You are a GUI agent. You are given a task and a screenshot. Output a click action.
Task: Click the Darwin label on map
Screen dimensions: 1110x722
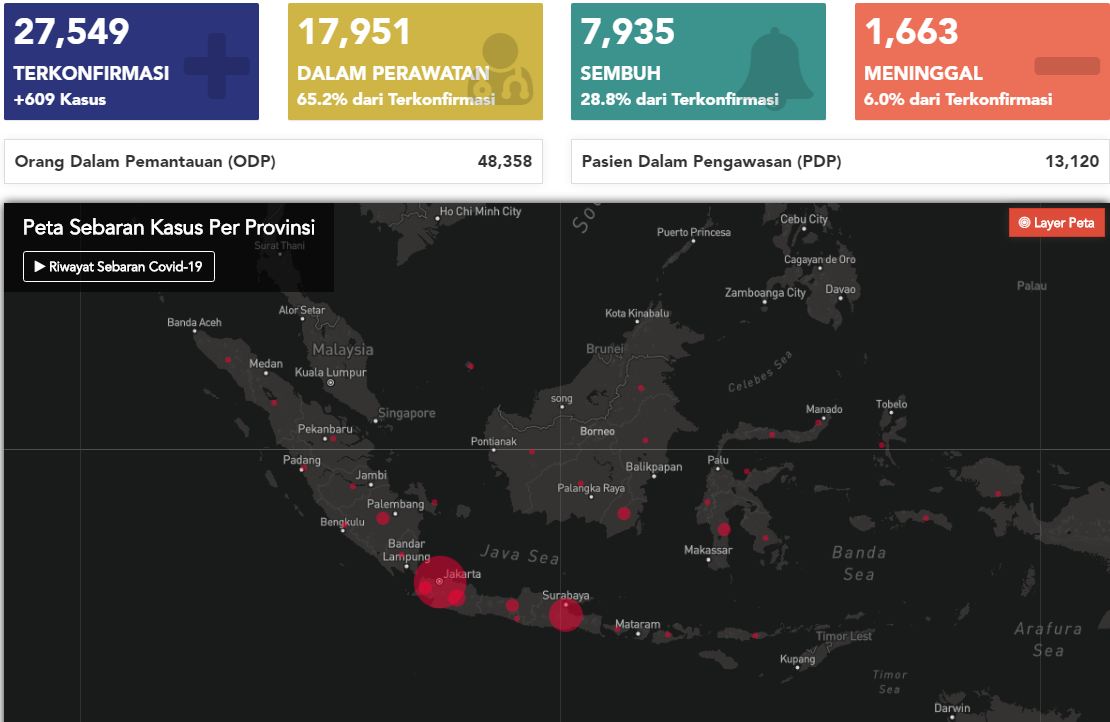pyautogui.click(x=952, y=708)
